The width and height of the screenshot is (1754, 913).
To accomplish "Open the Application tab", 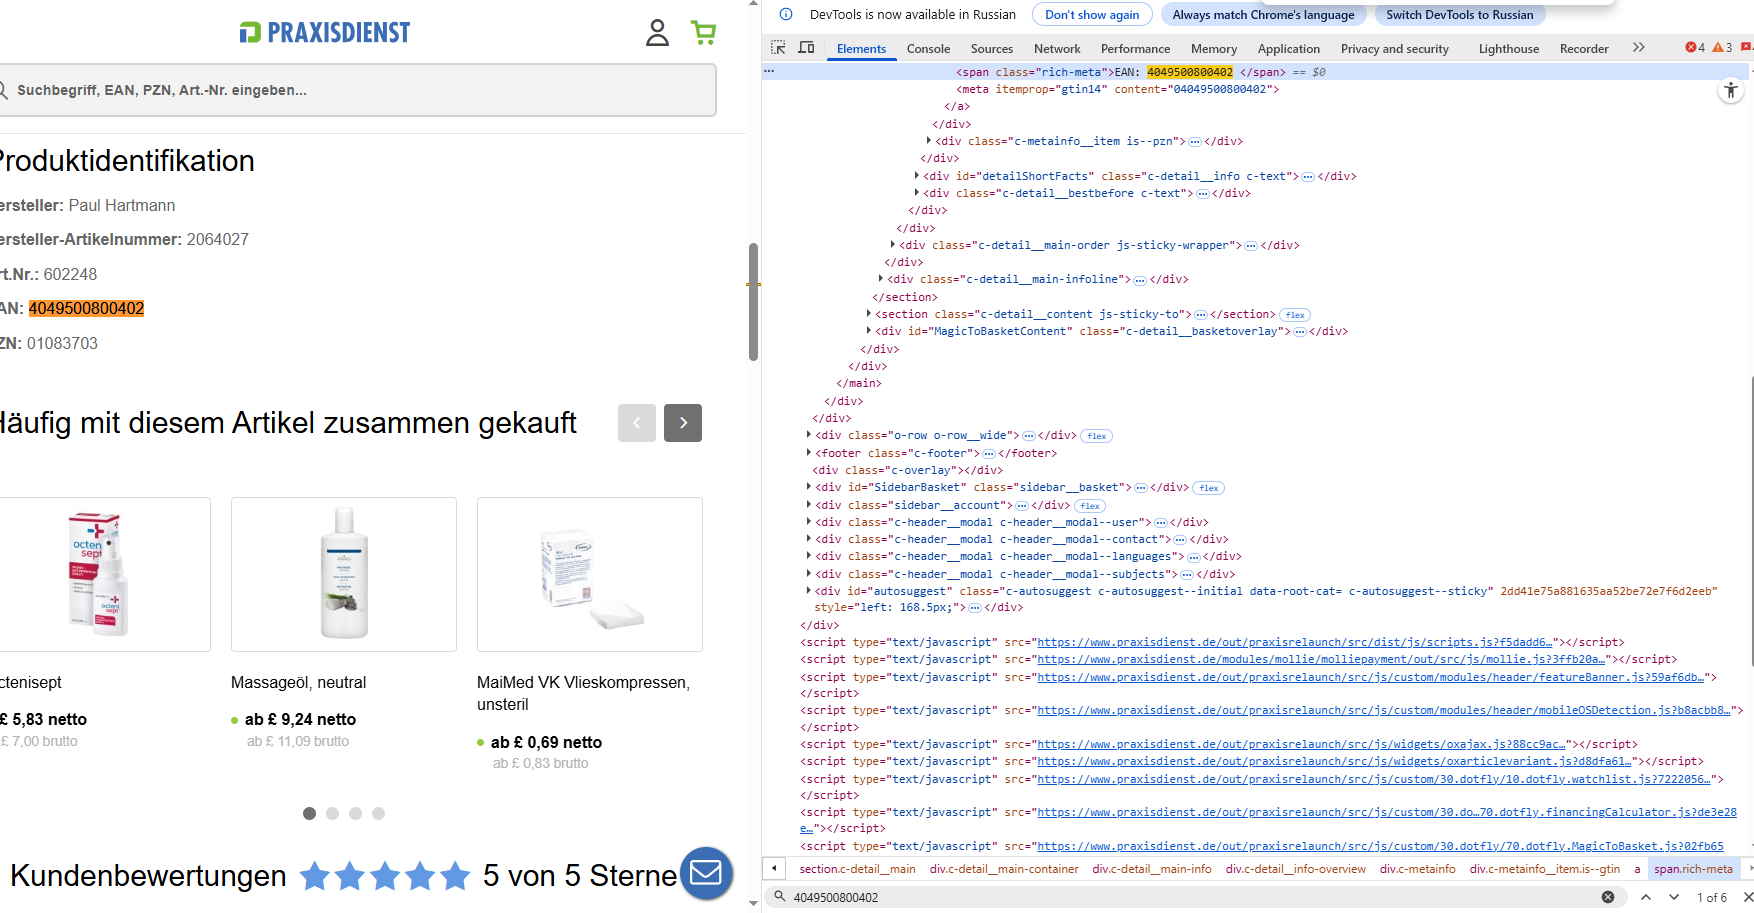I will point(1289,48).
